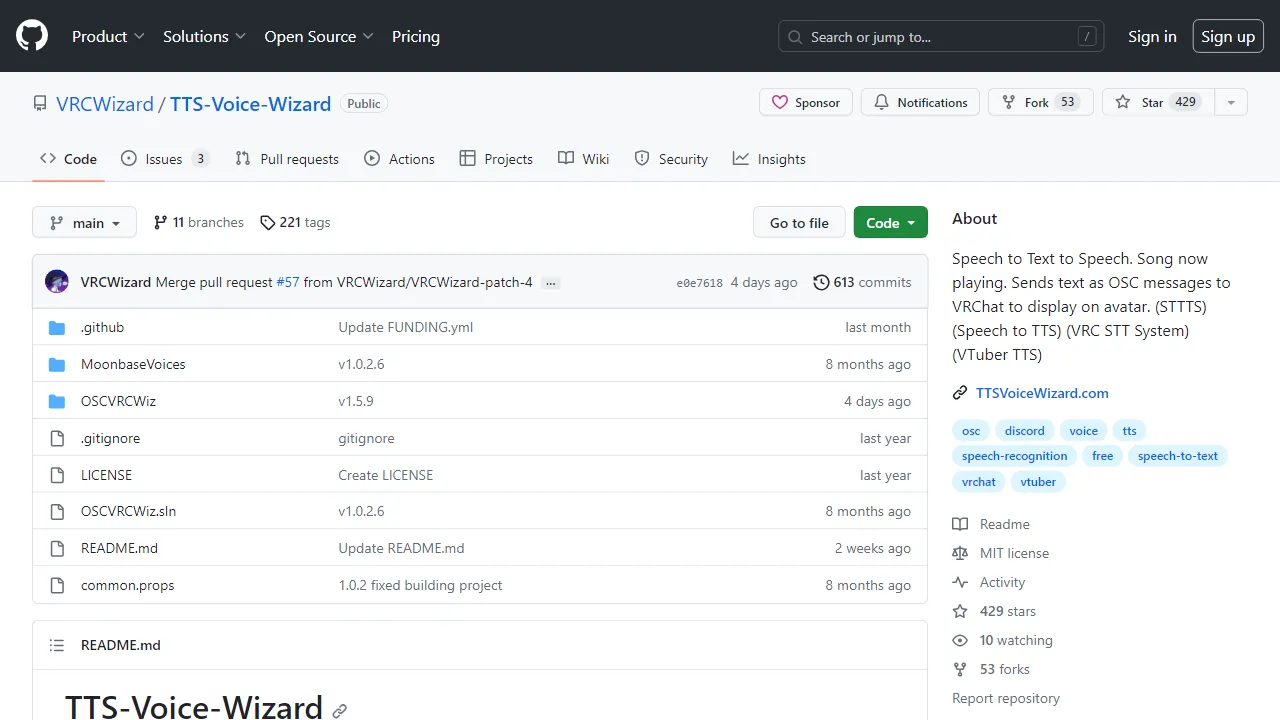Expand the Product menu
Viewport: 1280px width, 720px height.
click(x=108, y=36)
